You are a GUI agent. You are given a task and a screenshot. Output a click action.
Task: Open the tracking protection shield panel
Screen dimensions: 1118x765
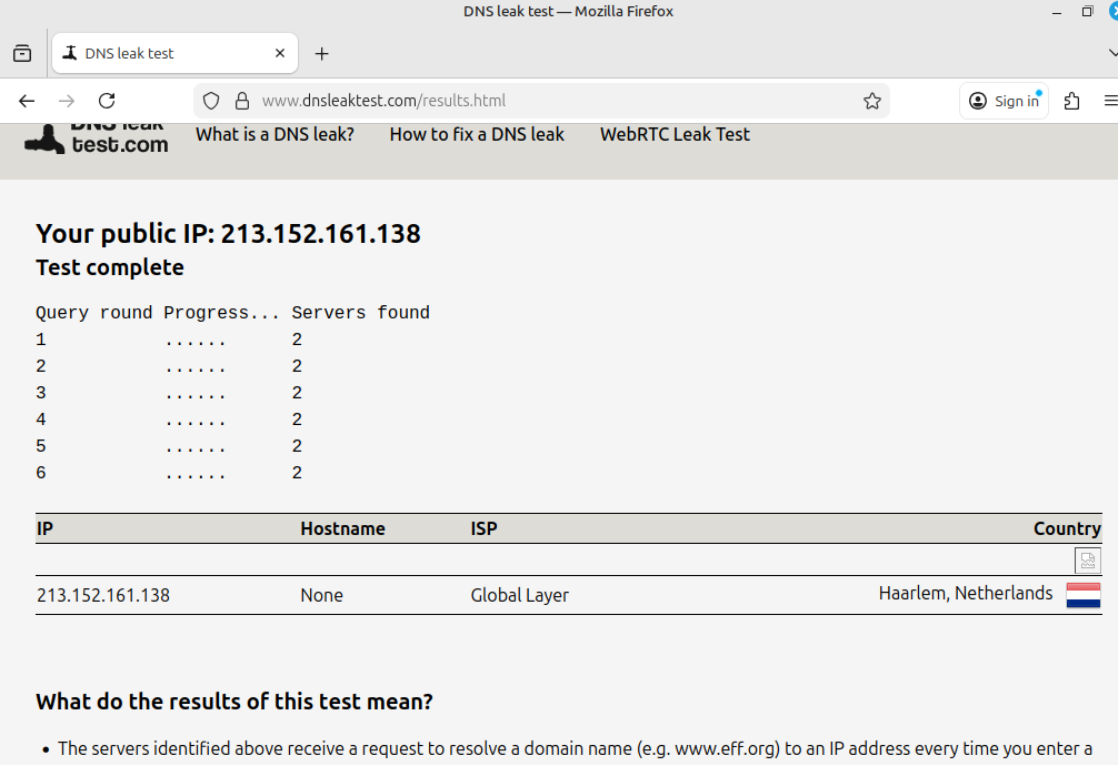click(211, 101)
